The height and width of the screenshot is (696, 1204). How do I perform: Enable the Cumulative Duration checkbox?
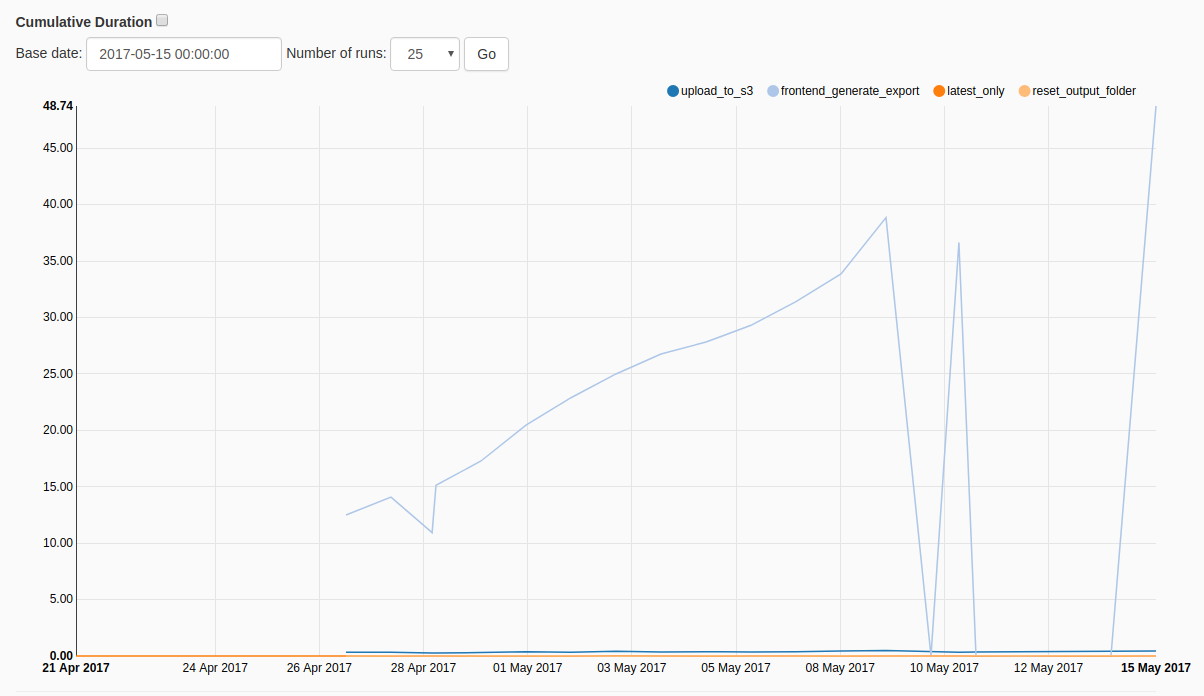[x=163, y=20]
